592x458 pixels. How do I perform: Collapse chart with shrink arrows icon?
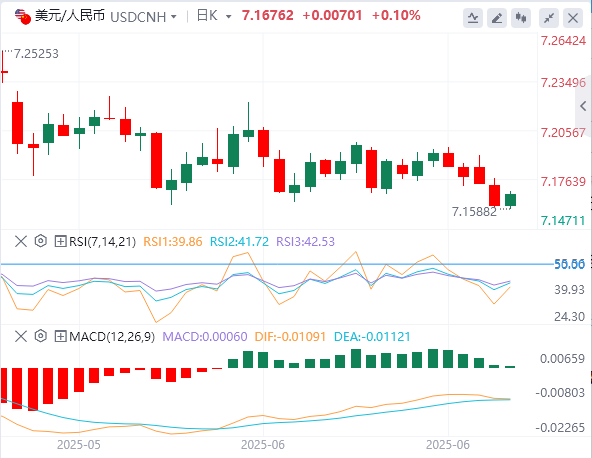[549, 18]
